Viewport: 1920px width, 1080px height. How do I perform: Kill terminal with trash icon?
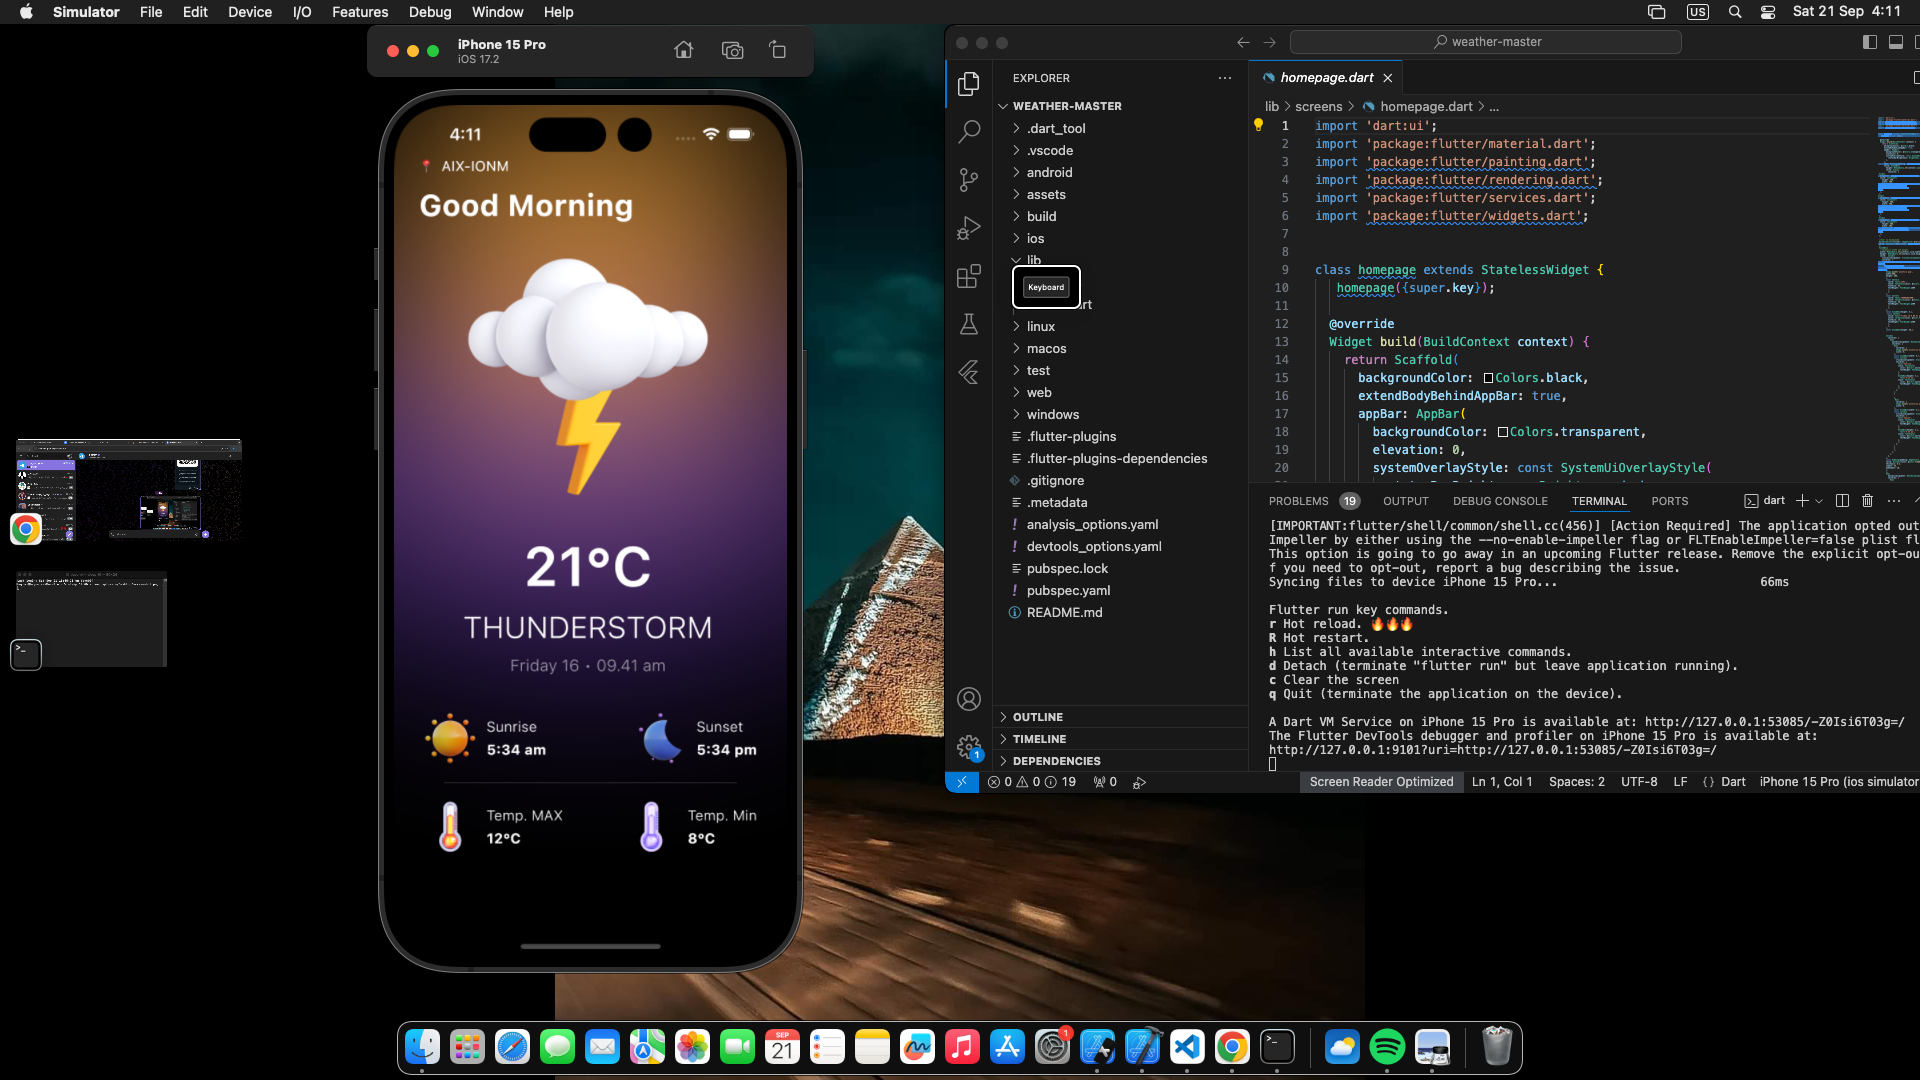[x=1867, y=501]
